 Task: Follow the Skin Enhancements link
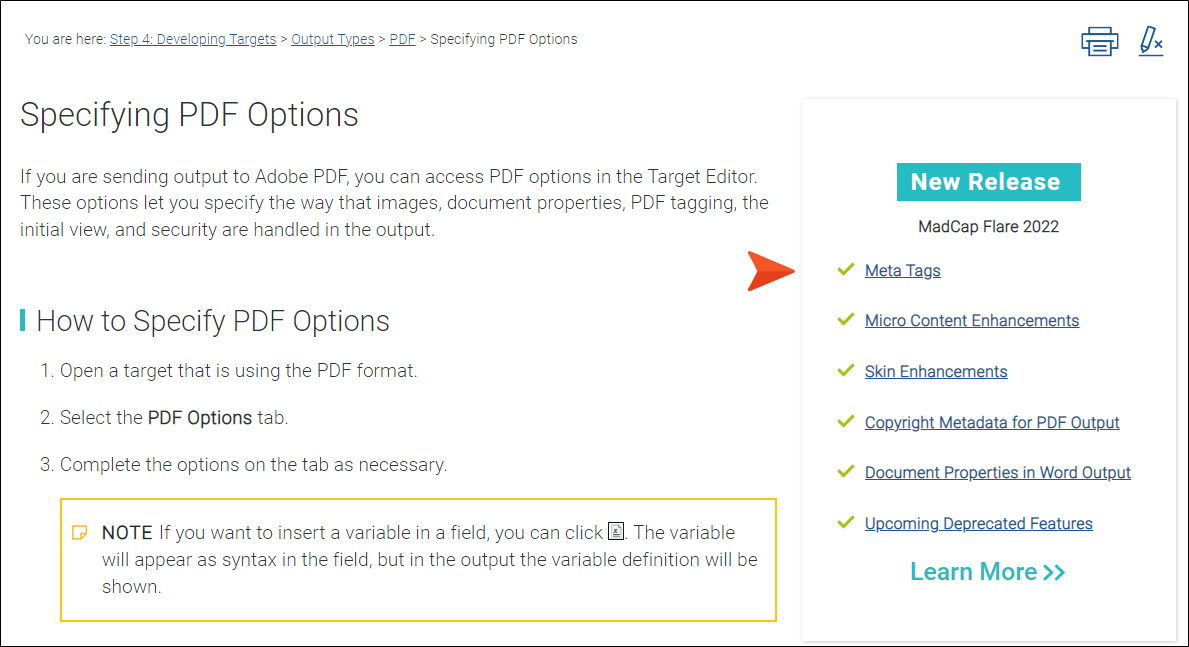(936, 372)
